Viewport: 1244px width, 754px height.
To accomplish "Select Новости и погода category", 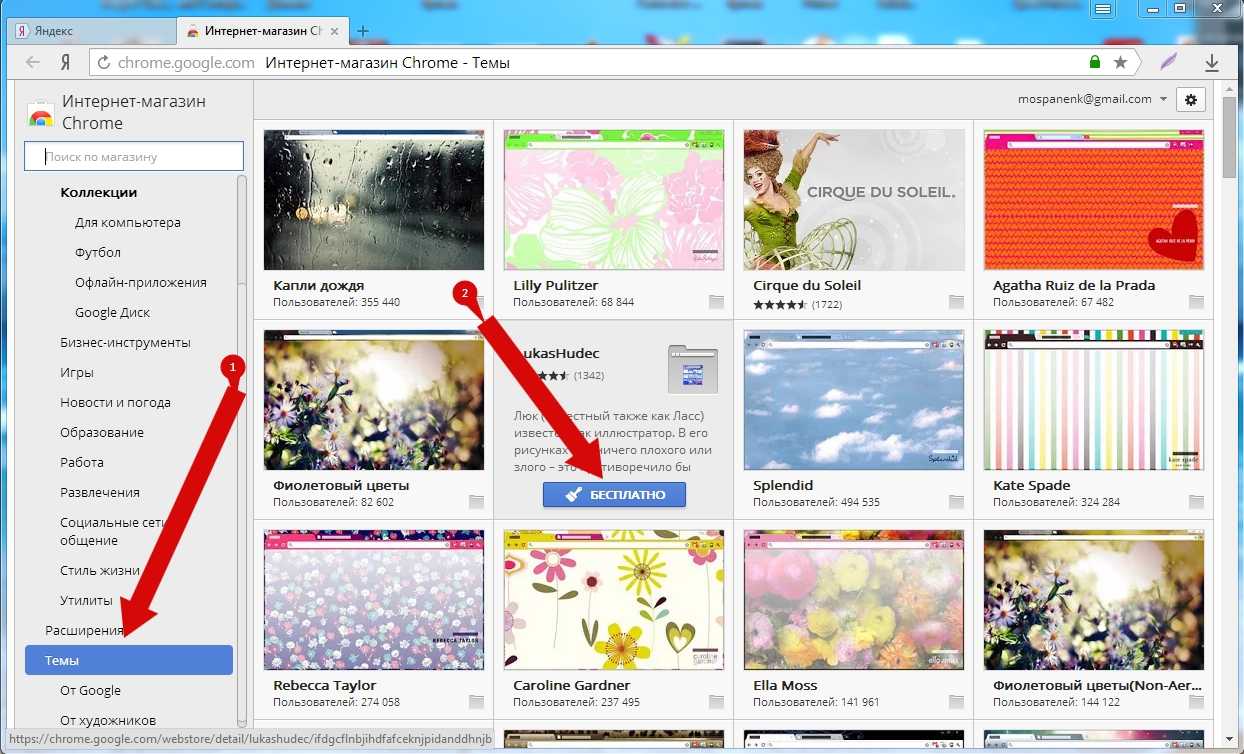I will pyautogui.click(x=115, y=402).
